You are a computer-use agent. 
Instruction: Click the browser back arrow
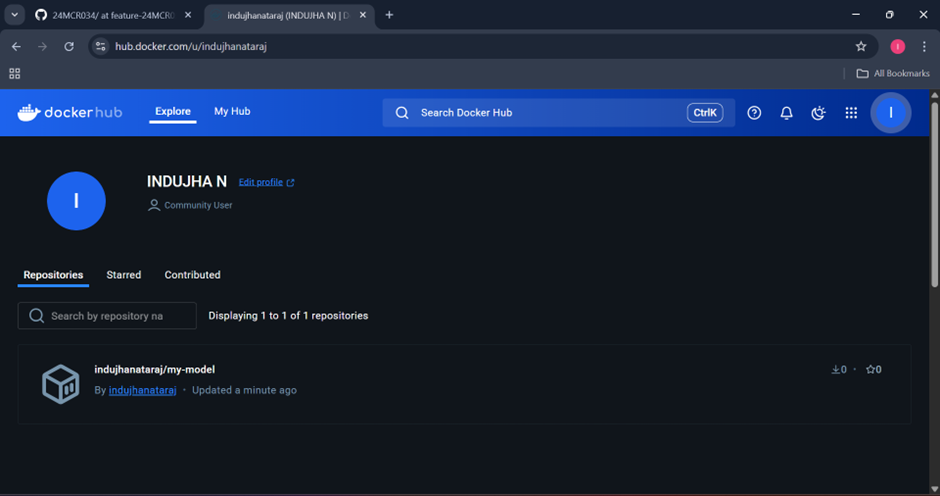[x=16, y=46]
